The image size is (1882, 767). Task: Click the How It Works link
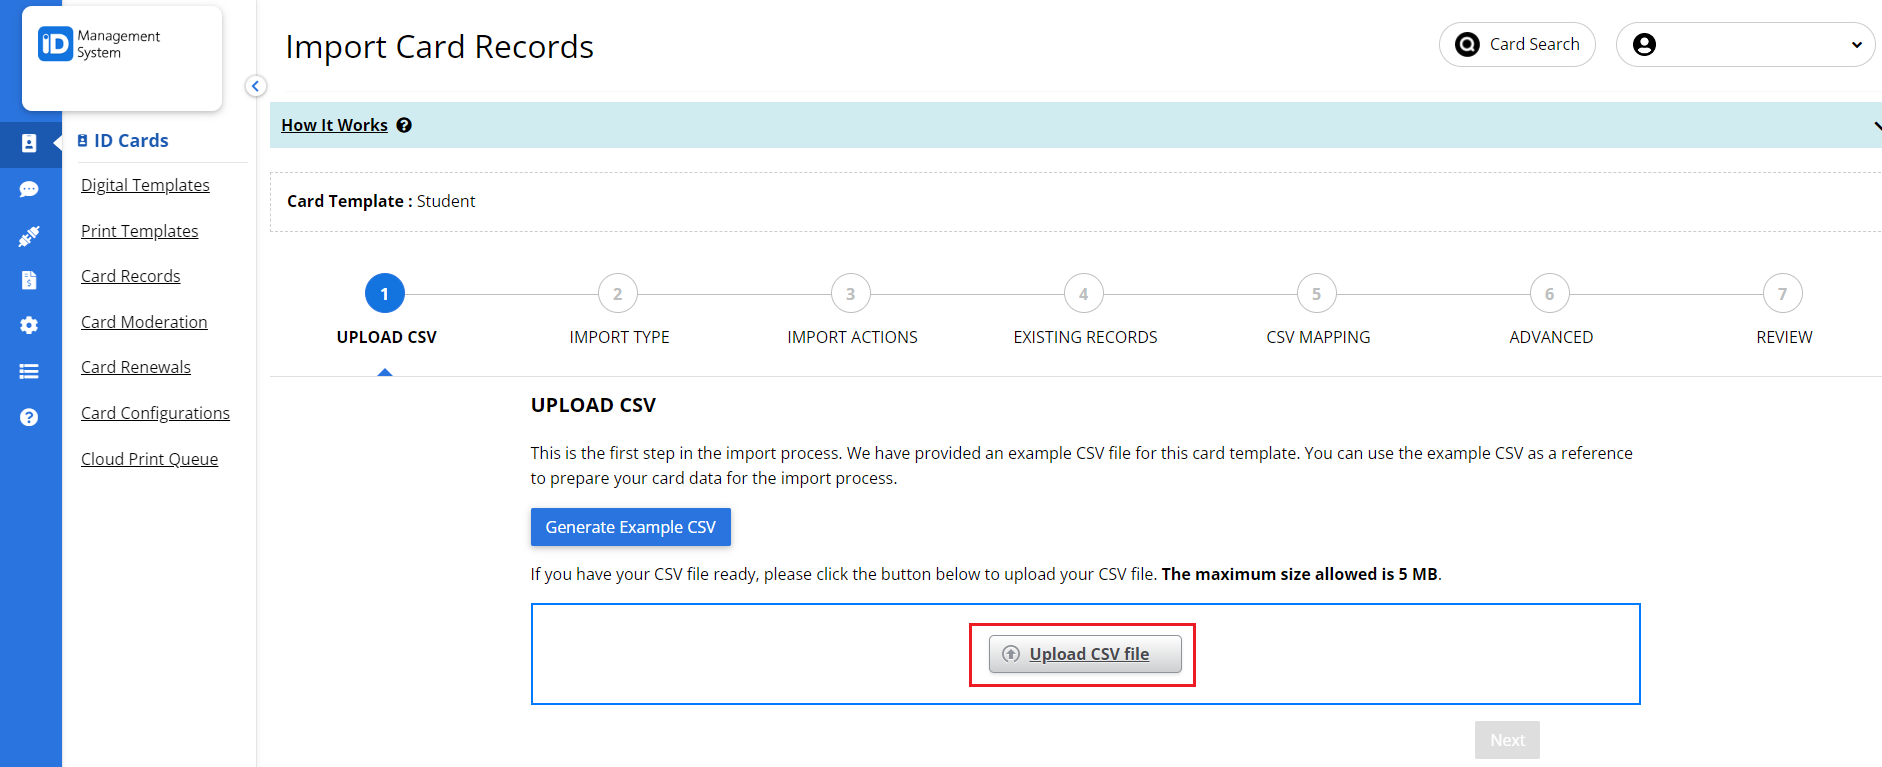(x=334, y=125)
